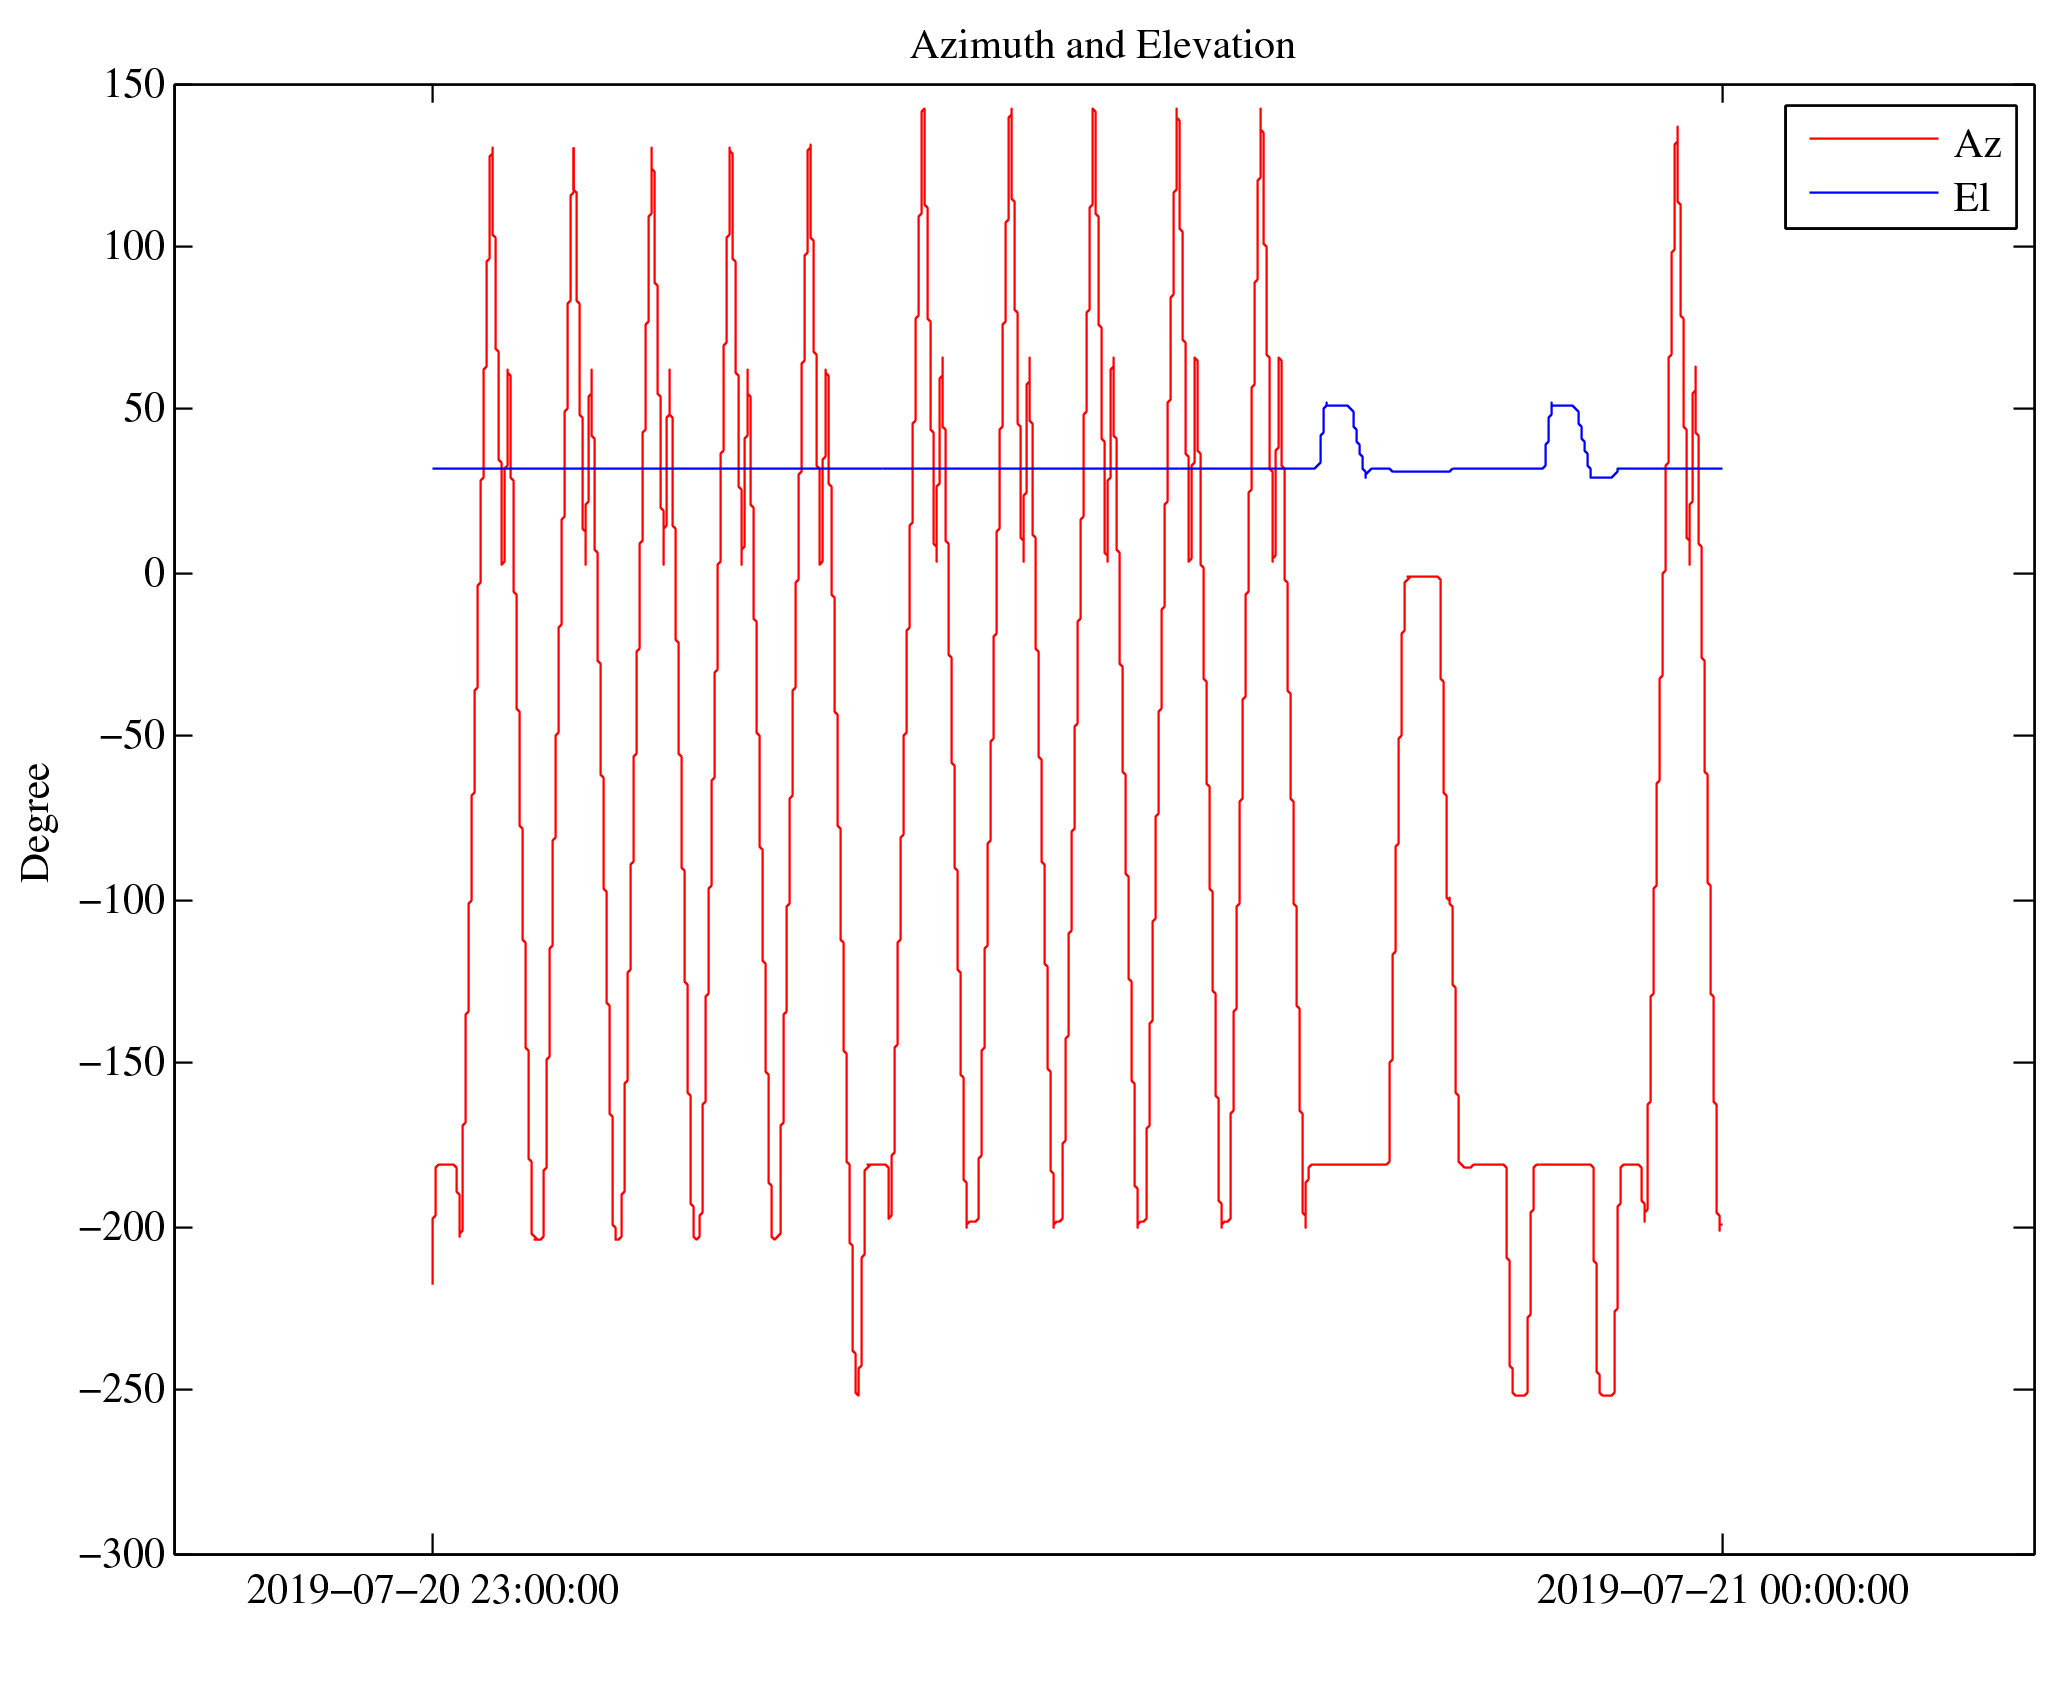Click the '2019-07-20 23:00:00' x-axis label
This screenshot has height=1683, width=2063.
tap(432, 1590)
